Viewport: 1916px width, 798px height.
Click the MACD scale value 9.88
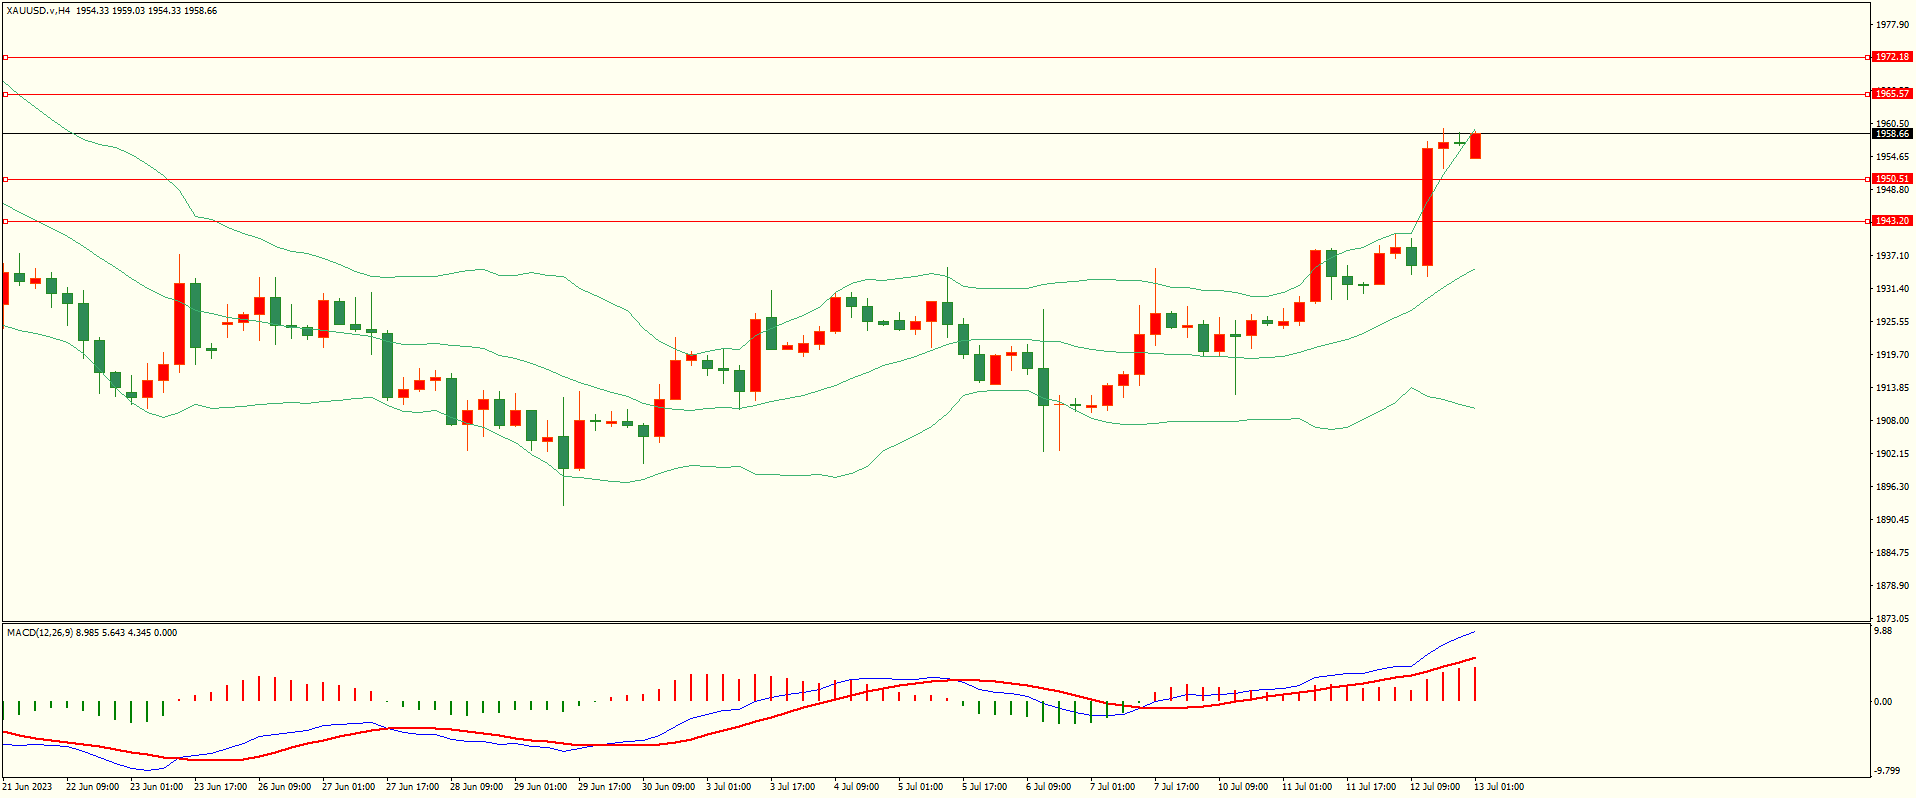[1883, 631]
